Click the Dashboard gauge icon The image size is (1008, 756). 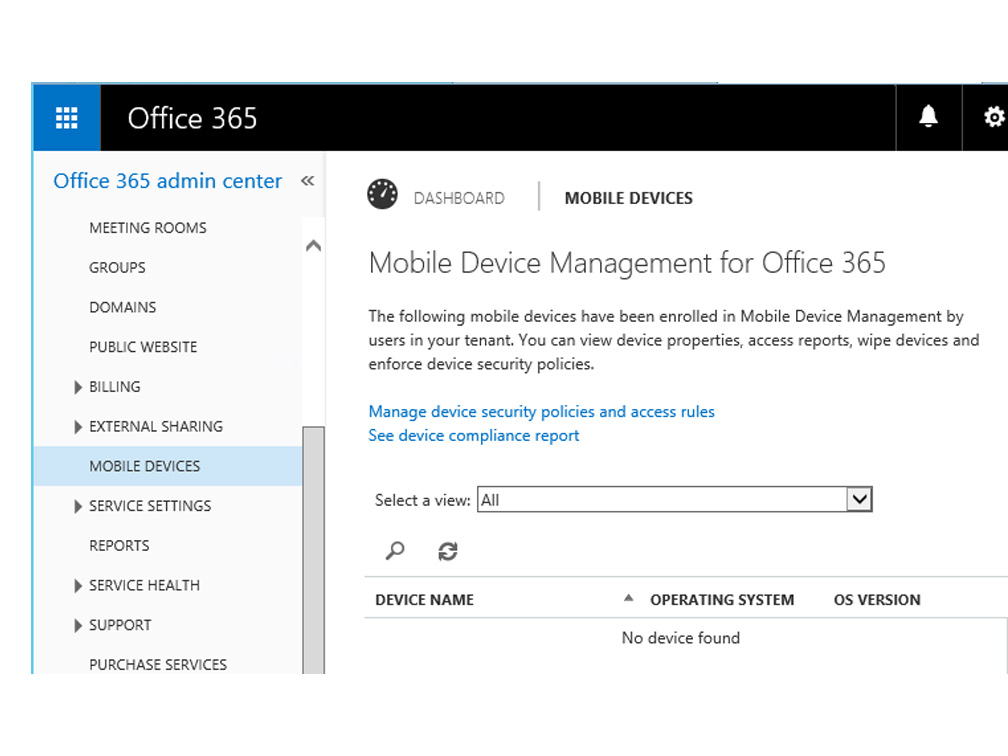[x=382, y=195]
